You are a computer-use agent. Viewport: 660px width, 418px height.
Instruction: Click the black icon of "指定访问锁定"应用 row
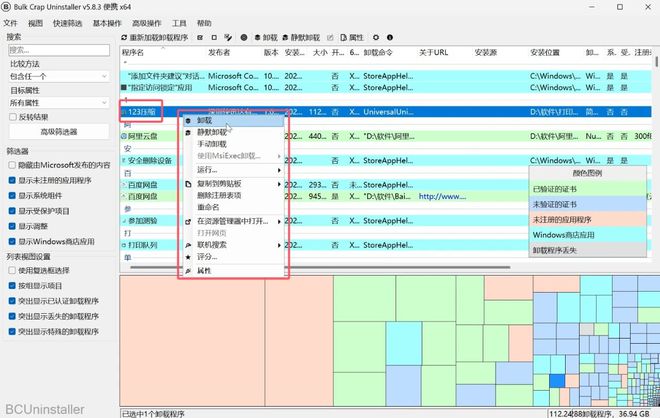tap(124, 88)
